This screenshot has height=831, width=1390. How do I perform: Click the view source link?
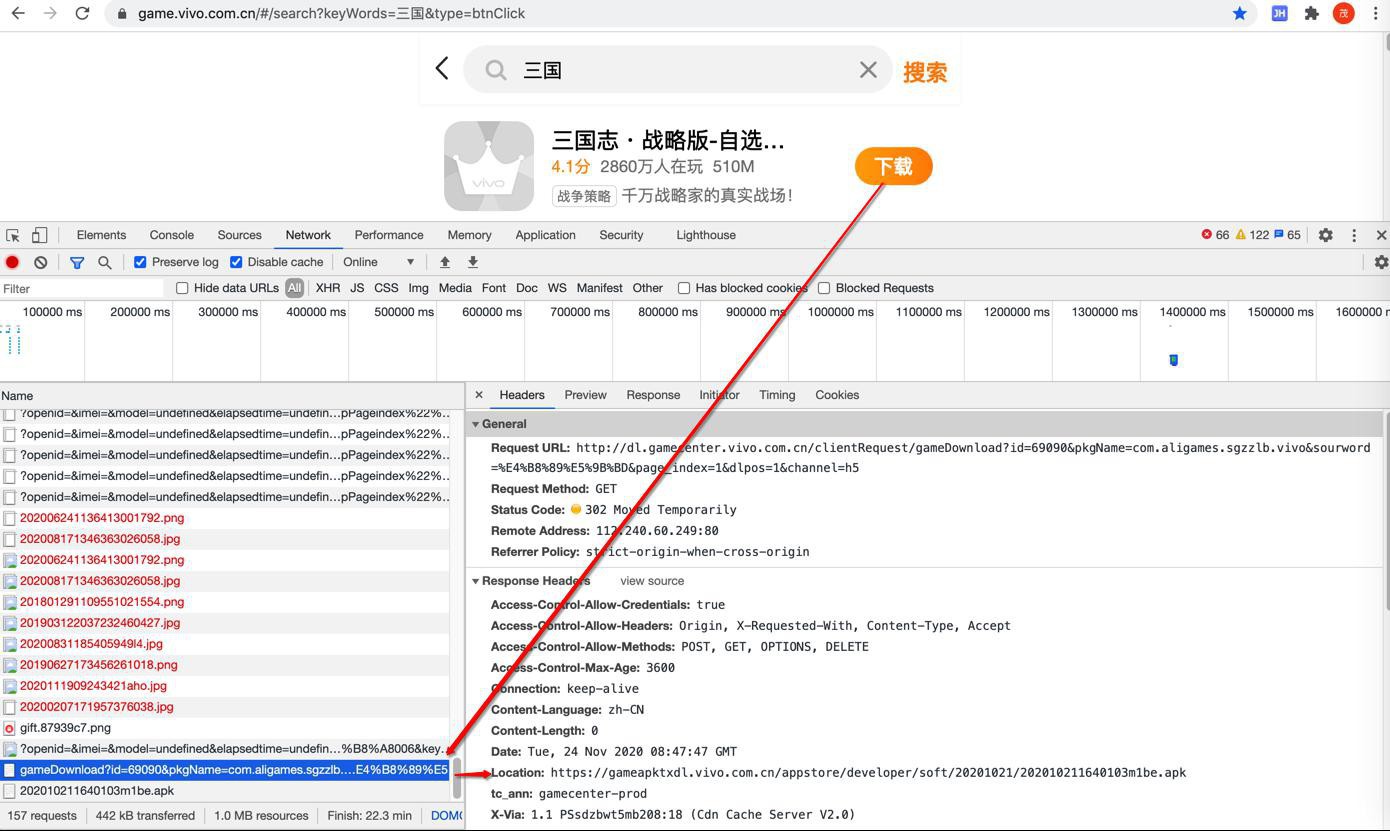point(652,581)
